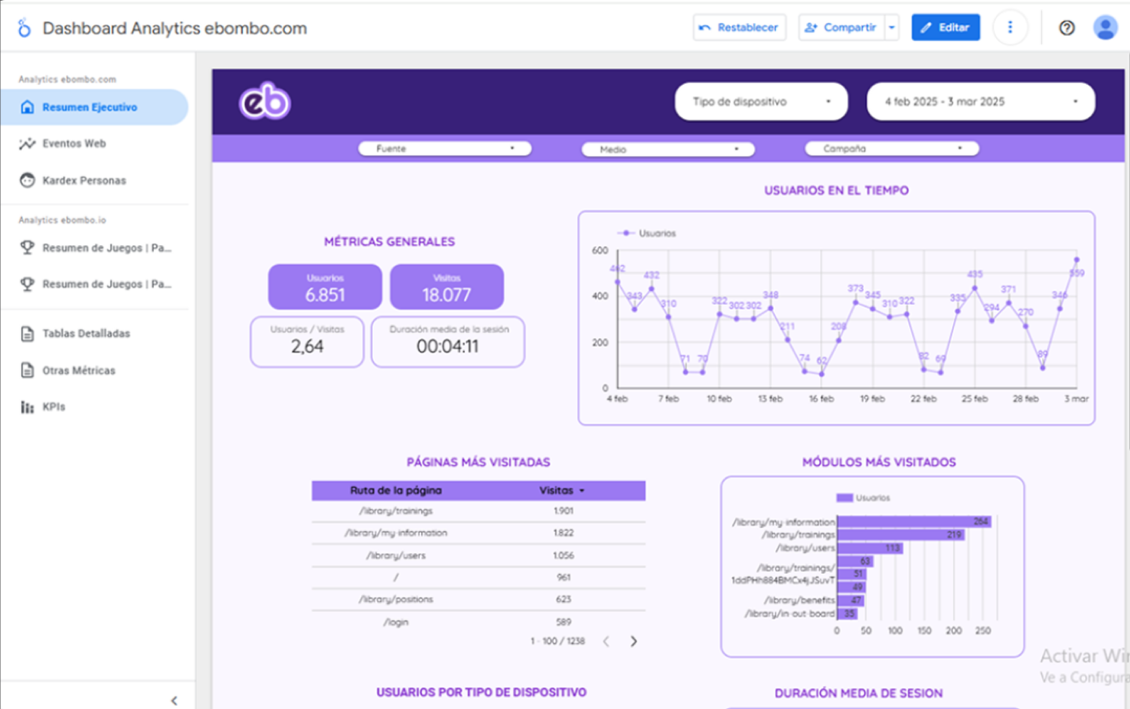
Task: Expand the Medio filter dropdown
Action: (668, 149)
